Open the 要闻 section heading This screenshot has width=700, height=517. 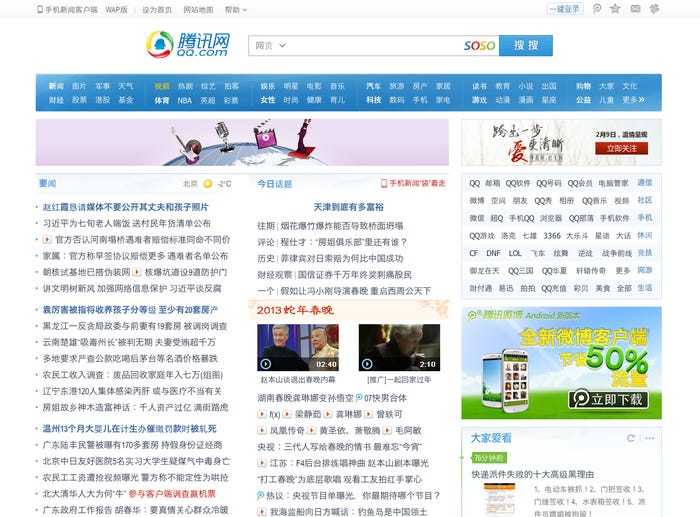(x=48, y=183)
